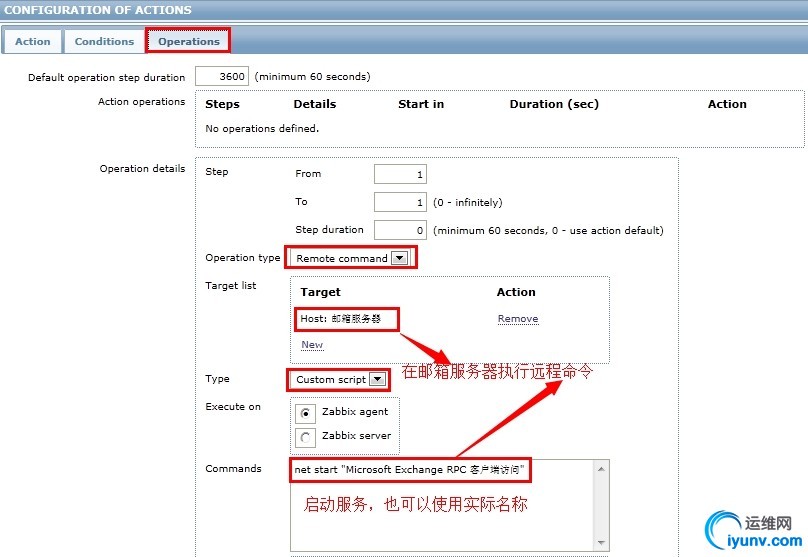Switch to the Action tab
The height and width of the screenshot is (557, 808).
click(32, 41)
